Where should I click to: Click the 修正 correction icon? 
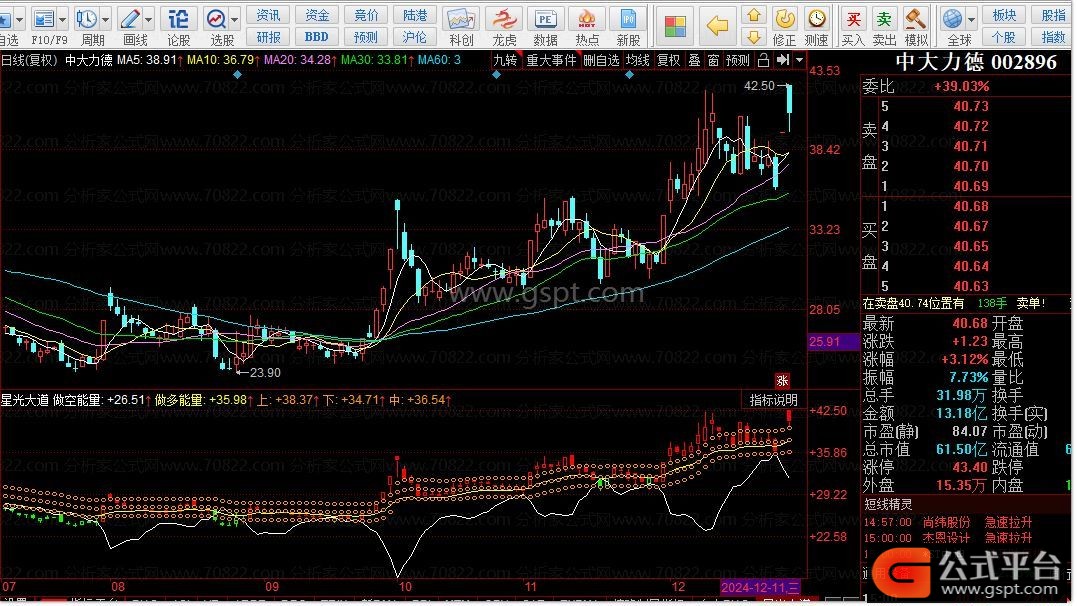click(x=784, y=19)
